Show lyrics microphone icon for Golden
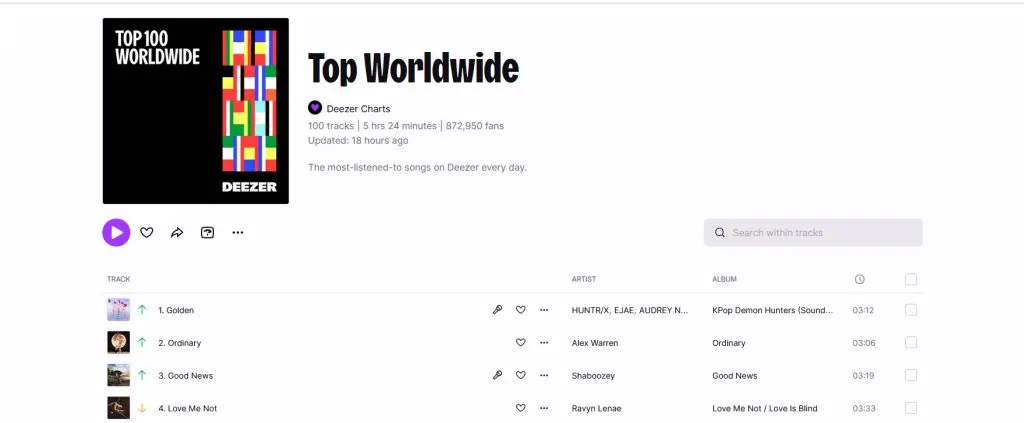The image size is (1024, 423). coord(498,310)
